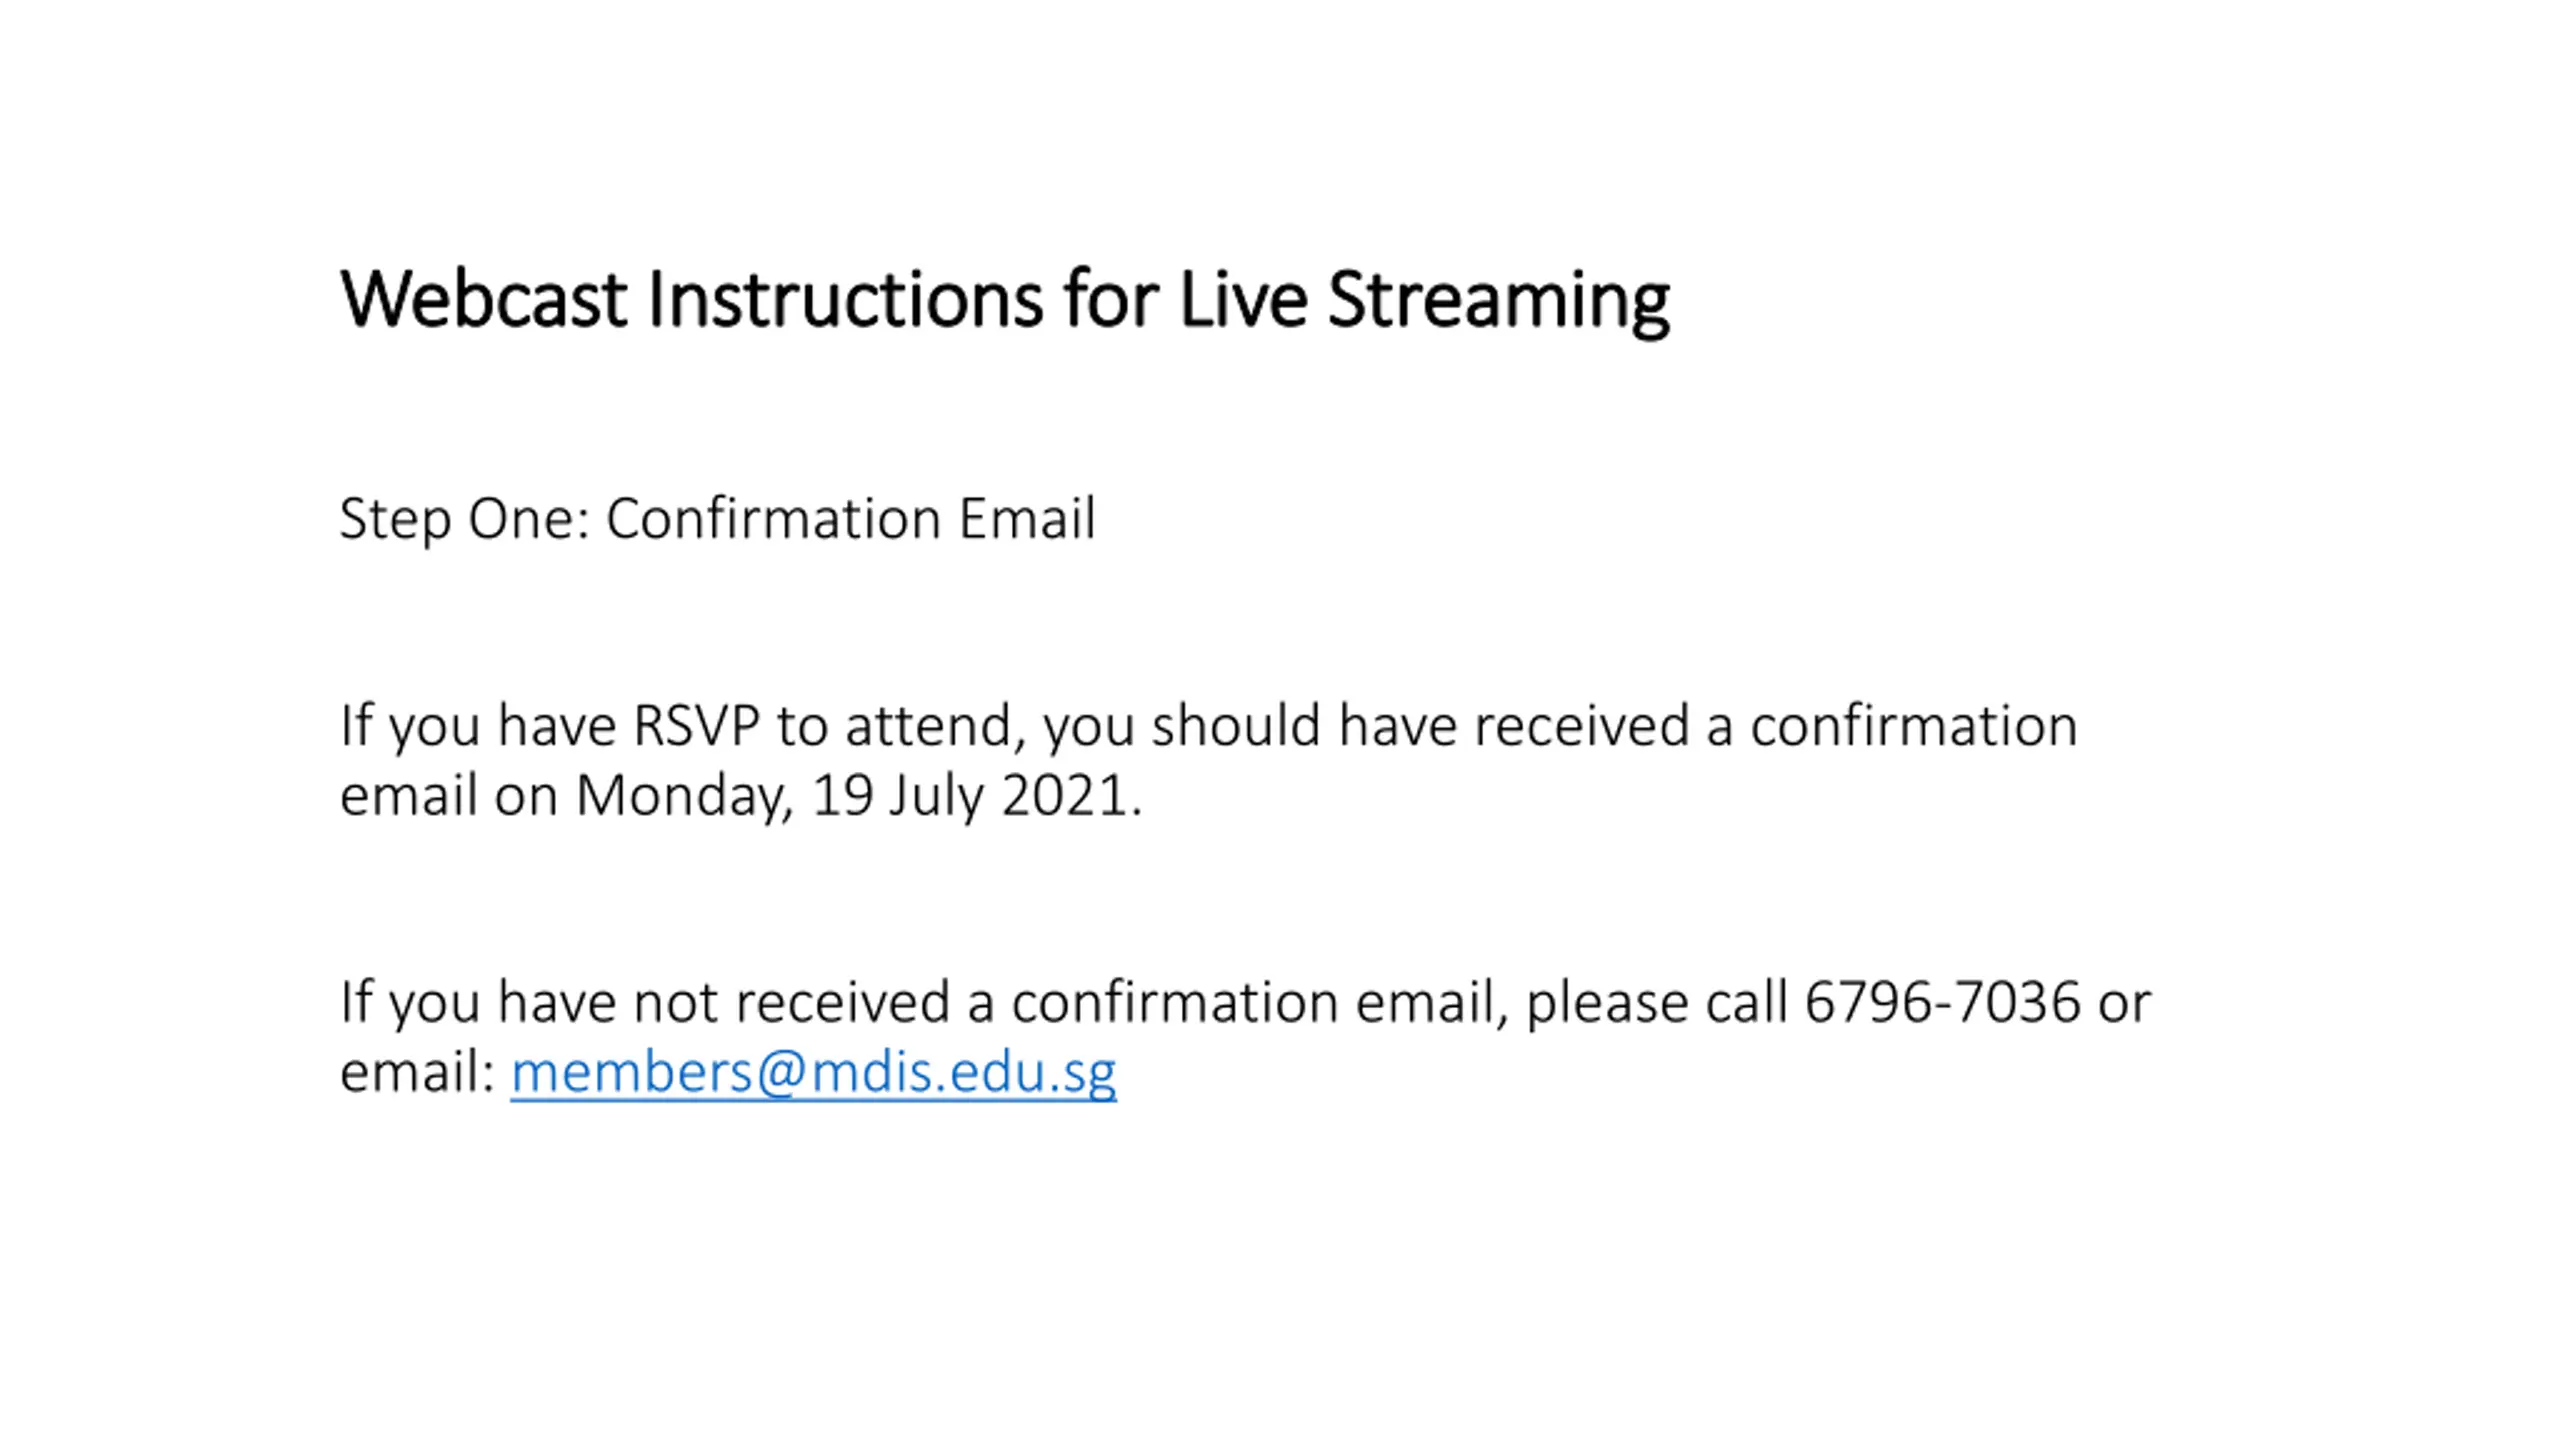This screenshot has width=2560, height=1440.
Task: Open the members@mdis.edu.sg email link
Action: click(x=813, y=1072)
